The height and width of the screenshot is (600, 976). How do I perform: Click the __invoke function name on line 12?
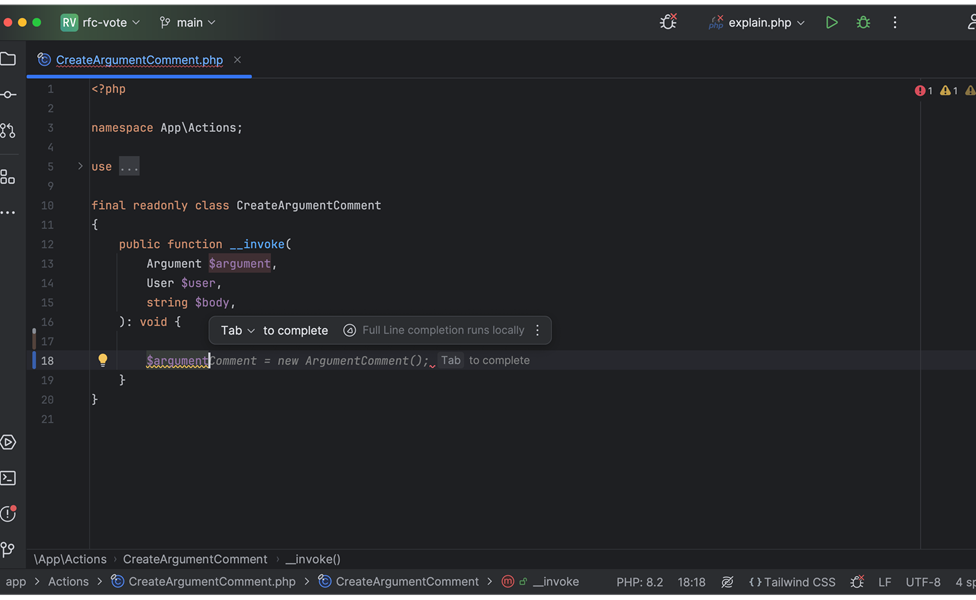pyautogui.click(x=257, y=245)
